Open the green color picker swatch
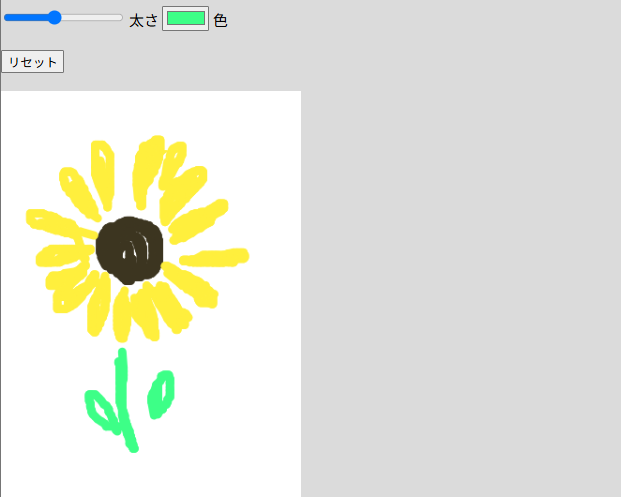621x497 pixels. [x=185, y=18]
